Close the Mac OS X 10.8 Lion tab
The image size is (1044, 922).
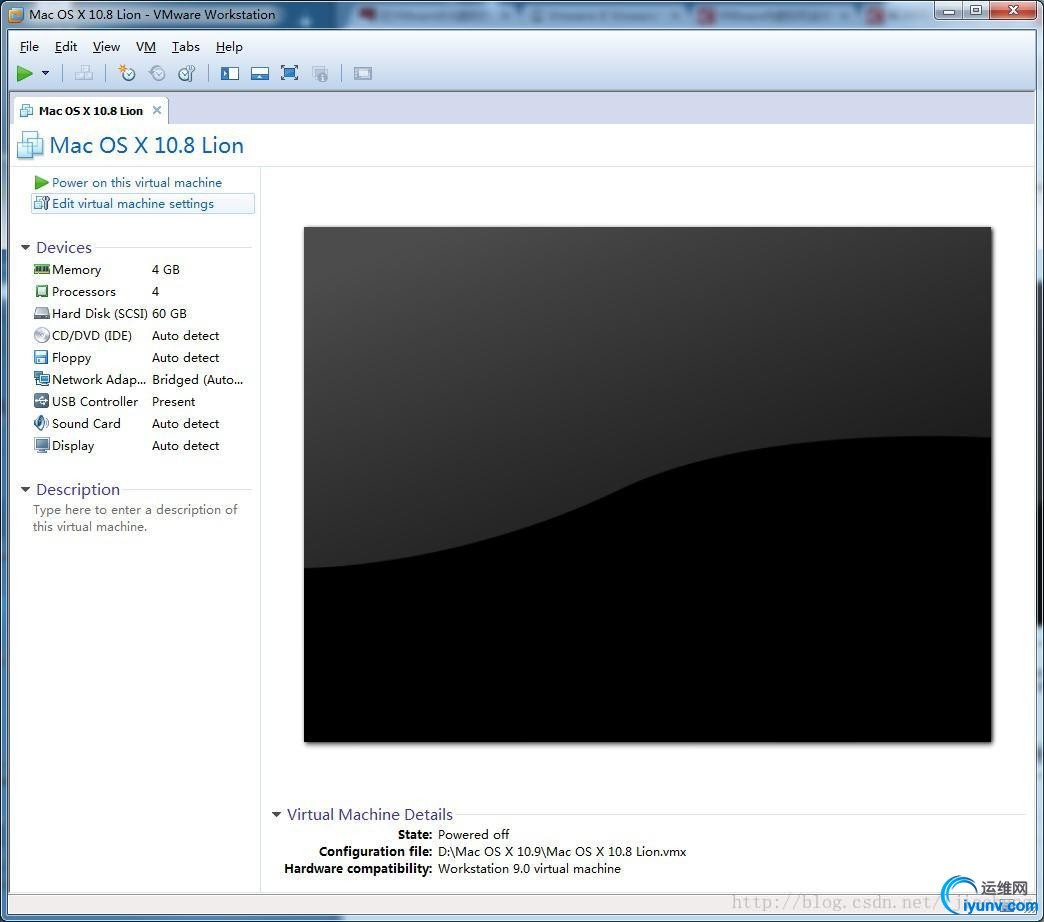click(157, 110)
